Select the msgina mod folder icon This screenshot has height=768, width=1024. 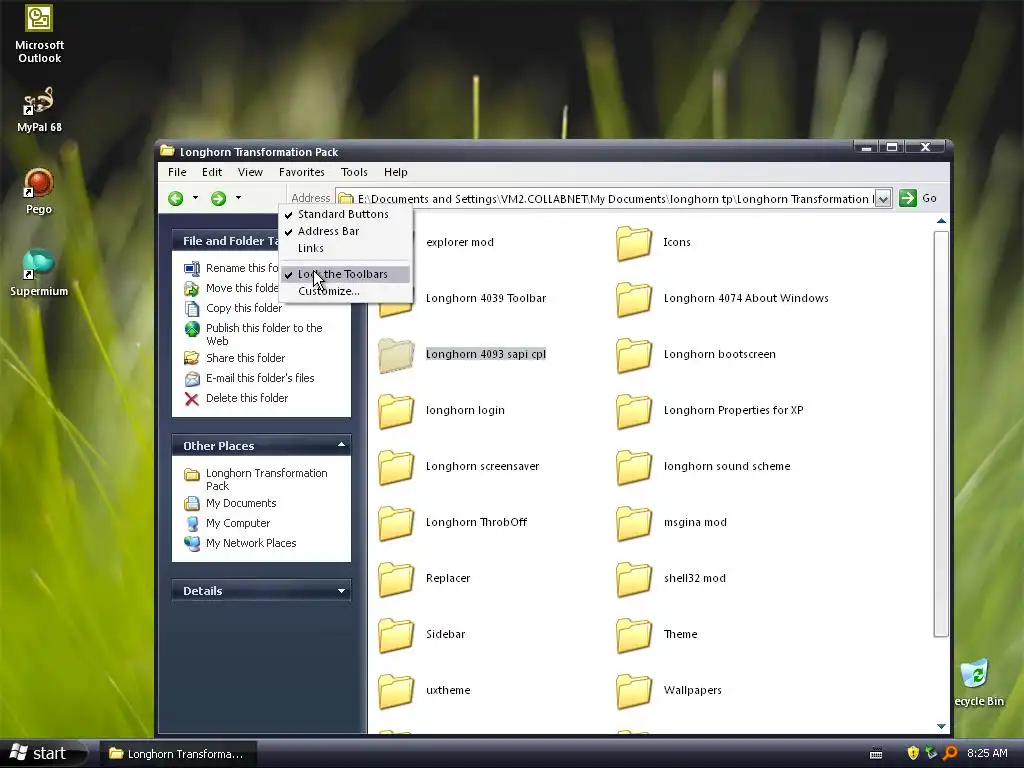pyautogui.click(x=633, y=523)
